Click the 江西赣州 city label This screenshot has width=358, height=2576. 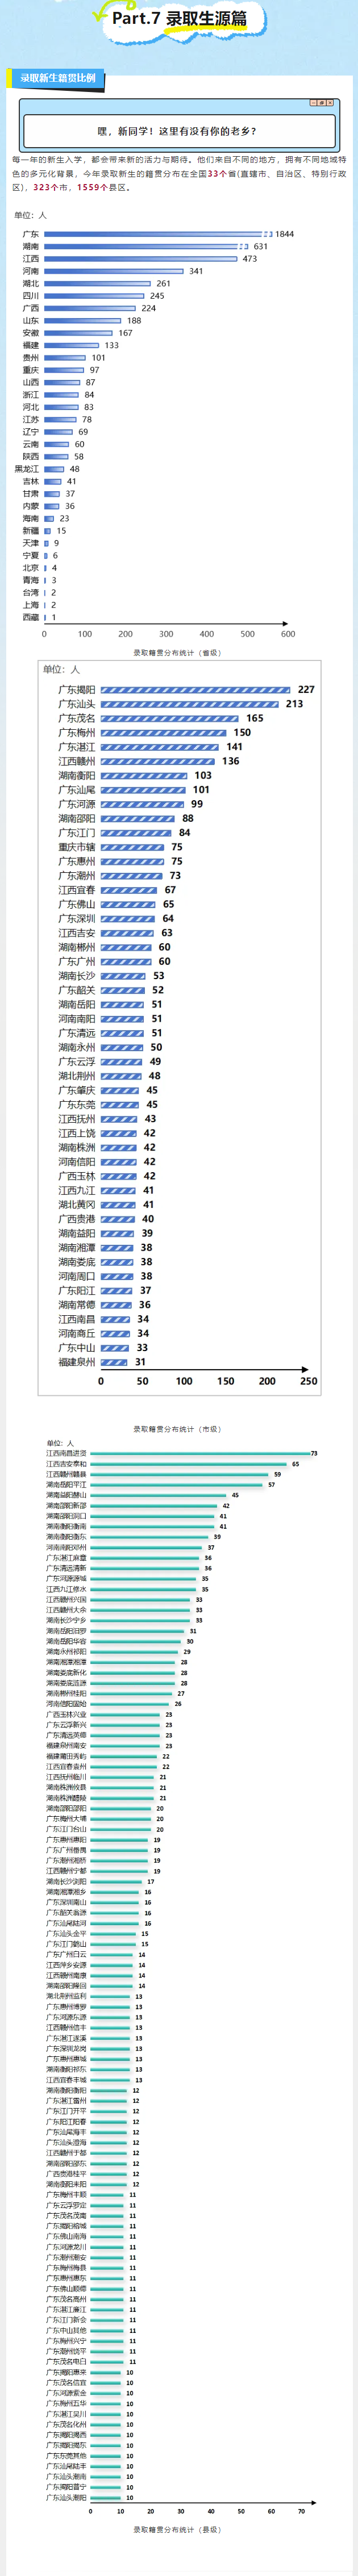[x=77, y=761]
